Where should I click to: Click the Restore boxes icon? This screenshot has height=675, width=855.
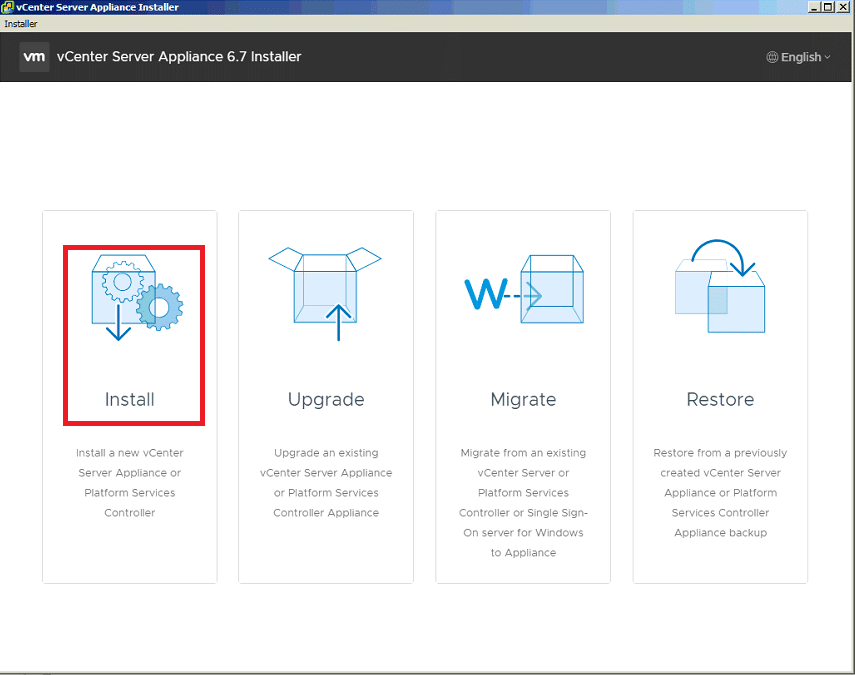[720, 286]
